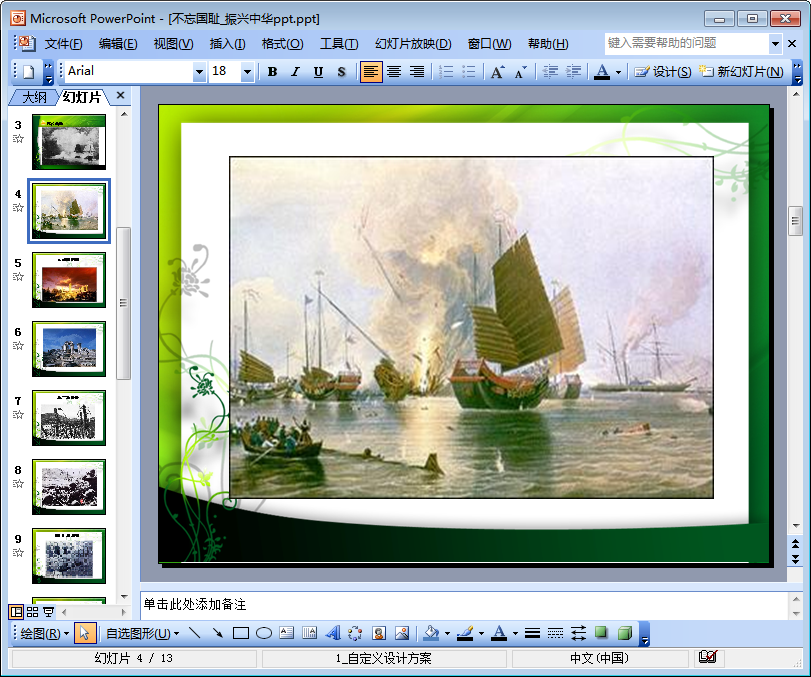
Task: Open the font size 18 dropdown
Action: (x=247, y=72)
